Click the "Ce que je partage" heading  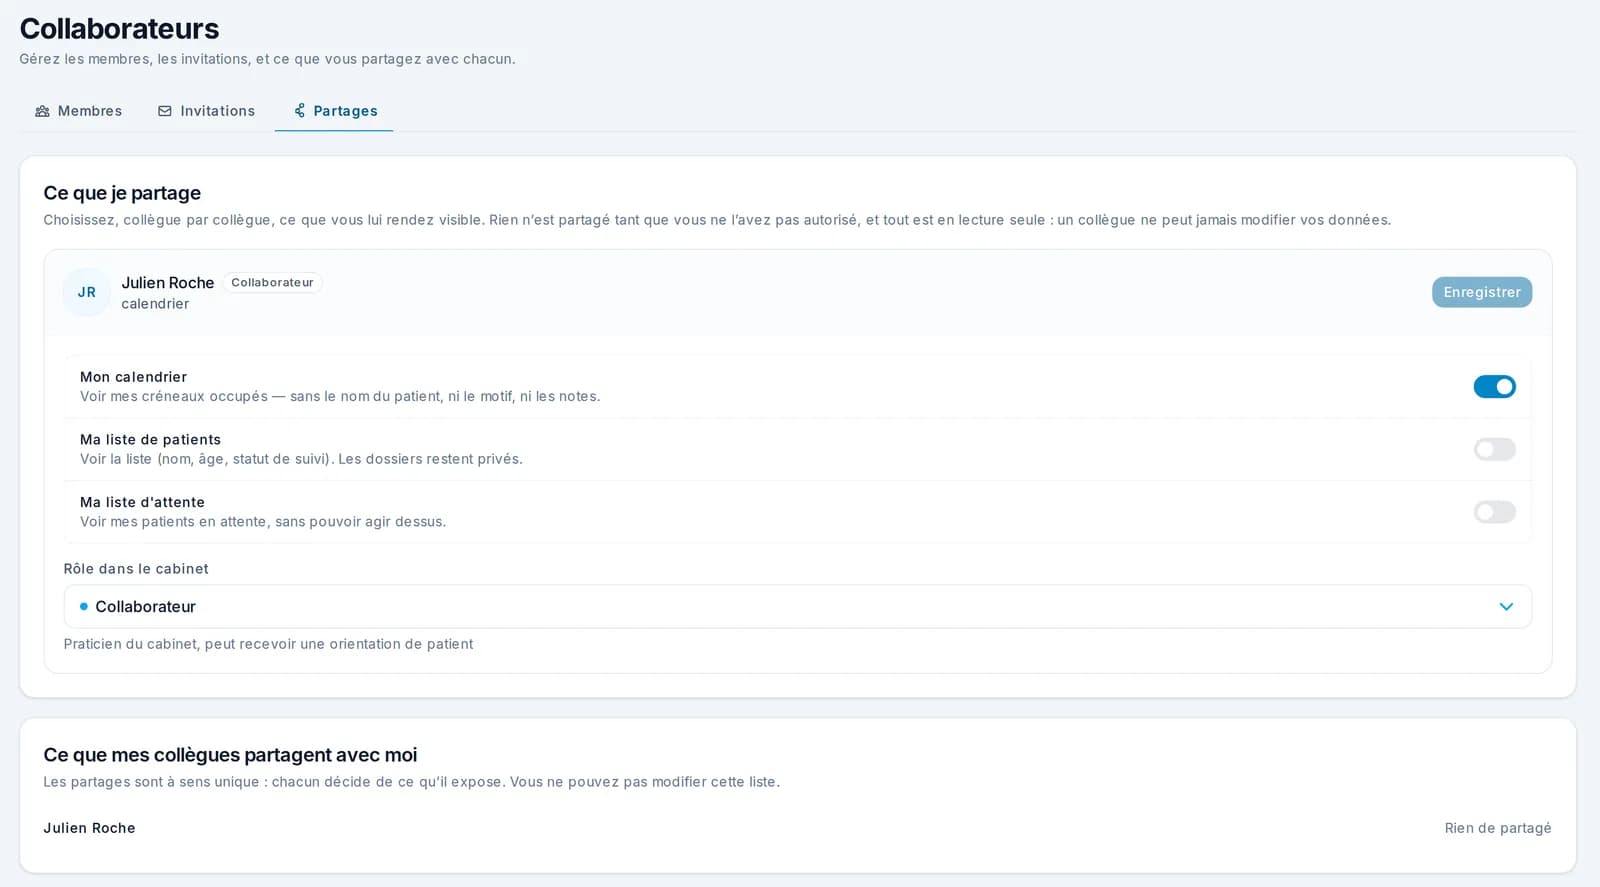tap(122, 193)
